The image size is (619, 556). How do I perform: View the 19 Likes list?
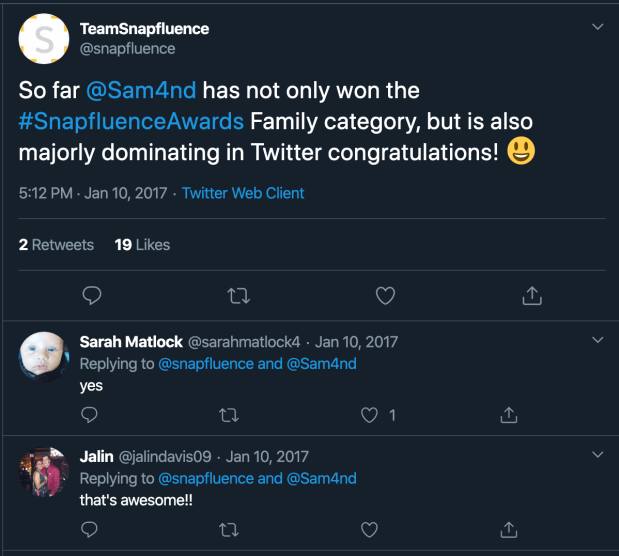tap(142, 244)
